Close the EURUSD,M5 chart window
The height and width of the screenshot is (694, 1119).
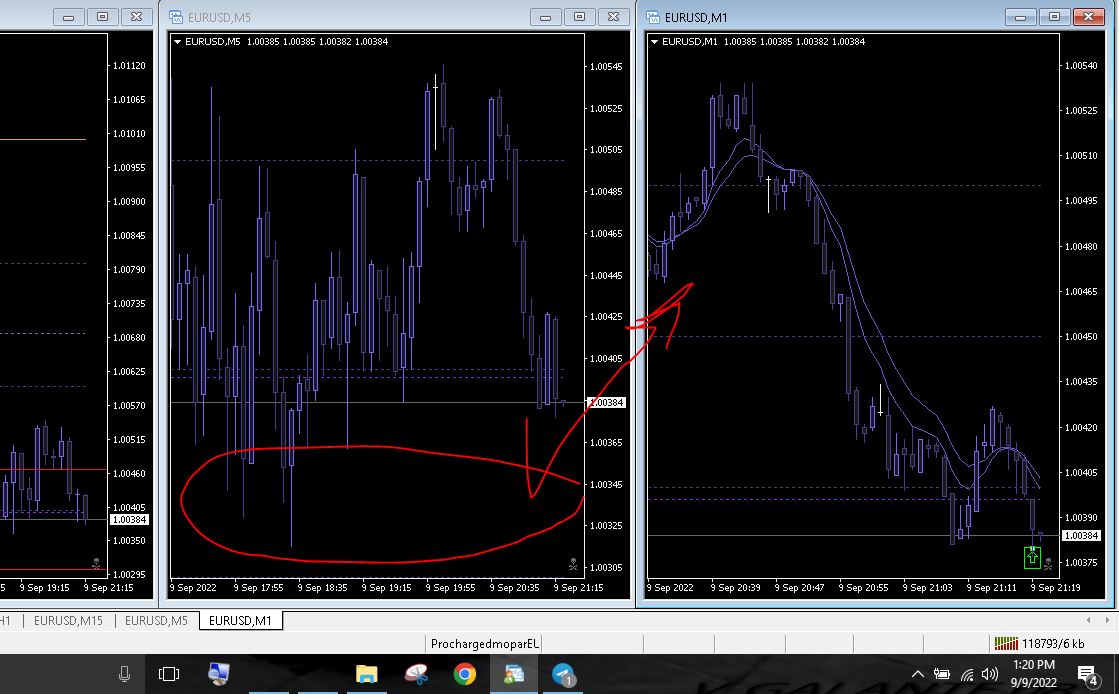(x=613, y=17)
